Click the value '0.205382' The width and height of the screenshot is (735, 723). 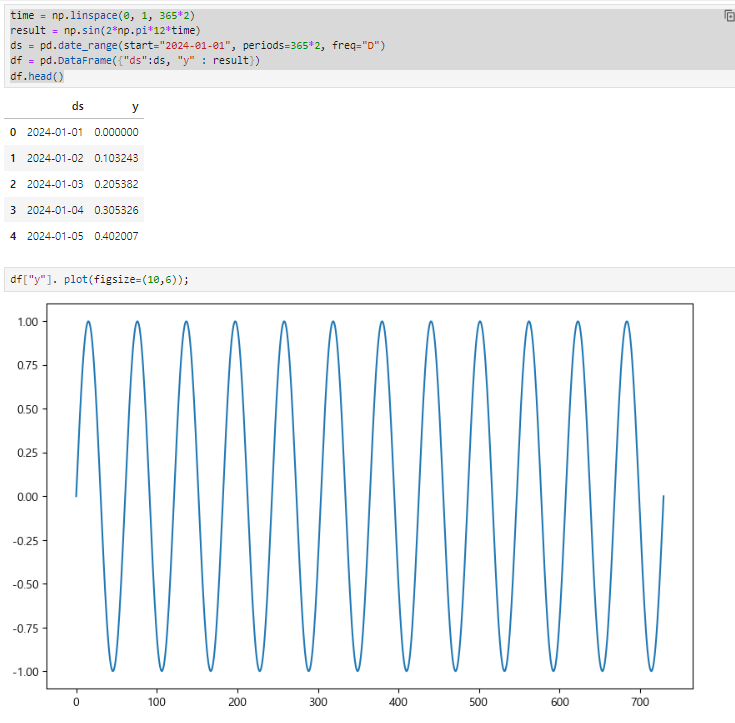click(116, 184)
